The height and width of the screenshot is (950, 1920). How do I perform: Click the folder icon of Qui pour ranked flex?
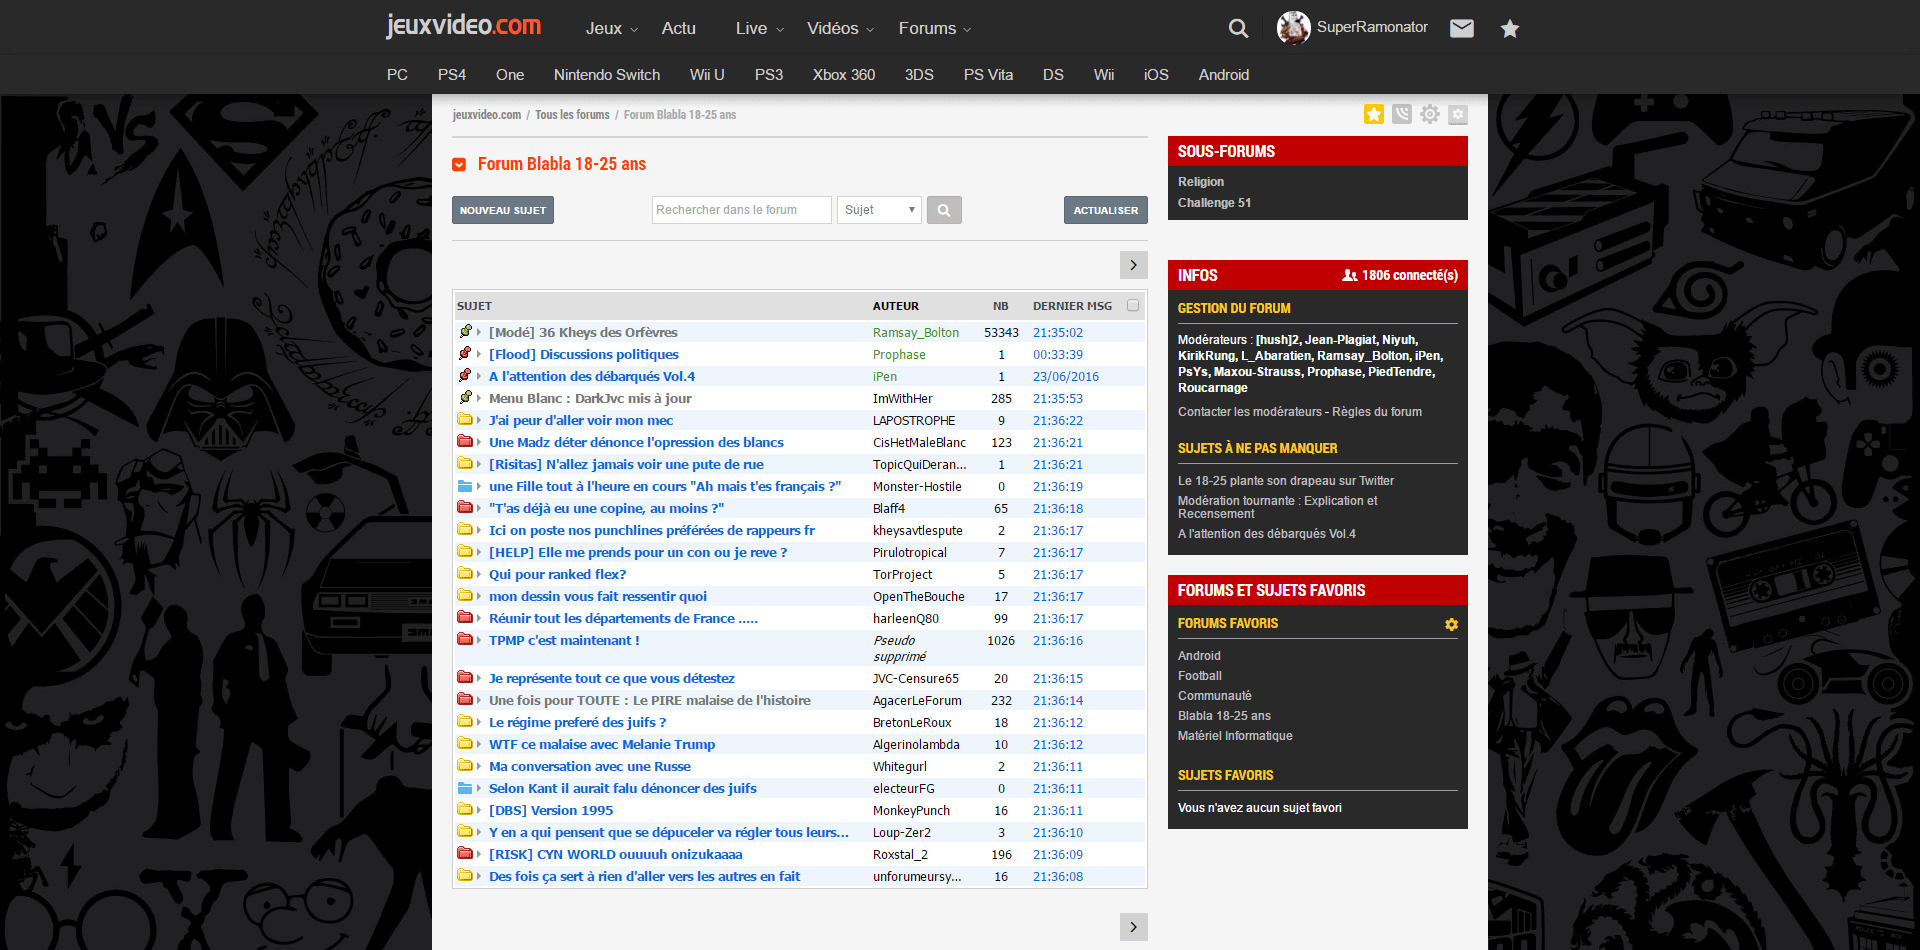(x=465, y=574)
